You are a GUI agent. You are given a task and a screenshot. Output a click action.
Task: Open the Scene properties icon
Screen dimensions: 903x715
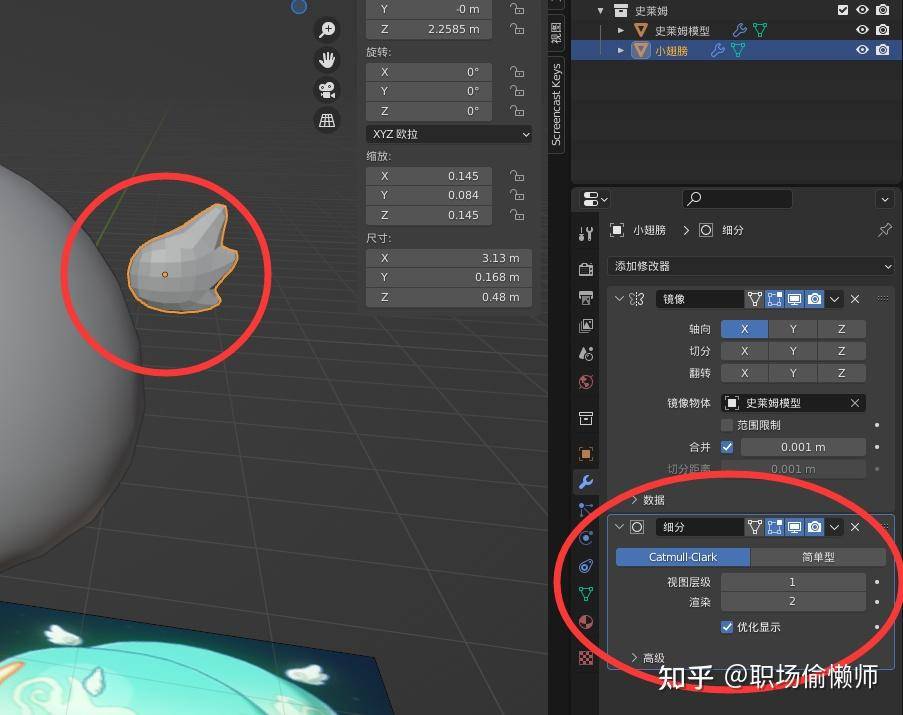click(586, 353)
